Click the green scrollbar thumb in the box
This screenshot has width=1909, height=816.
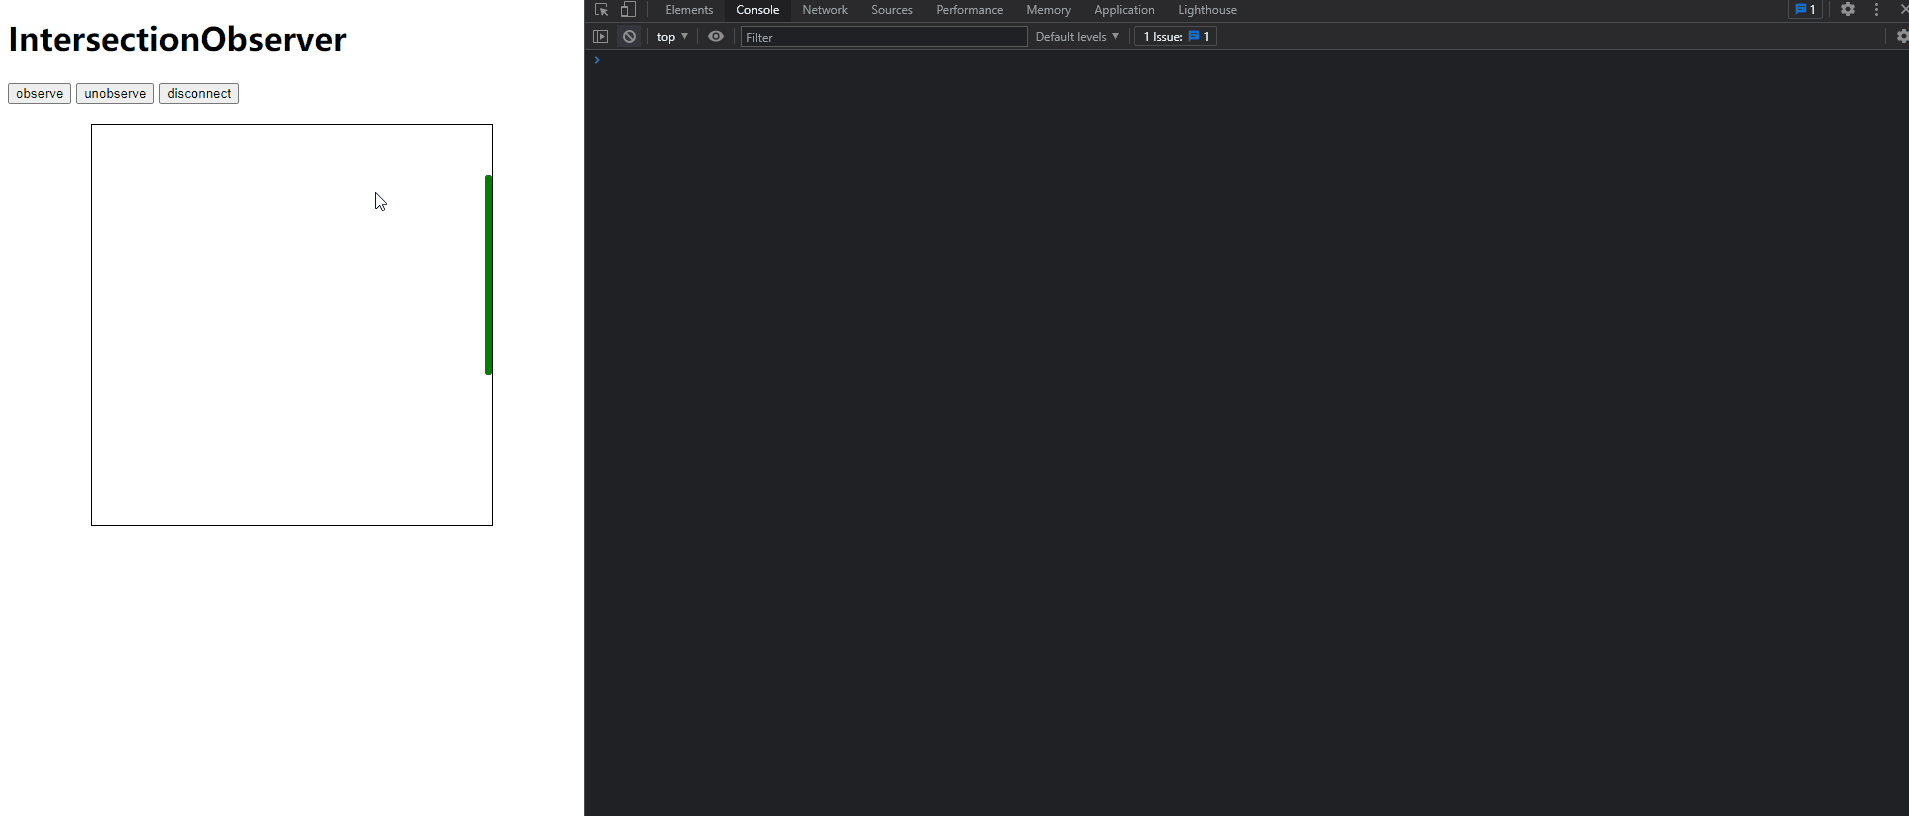[x=488, y=275]
